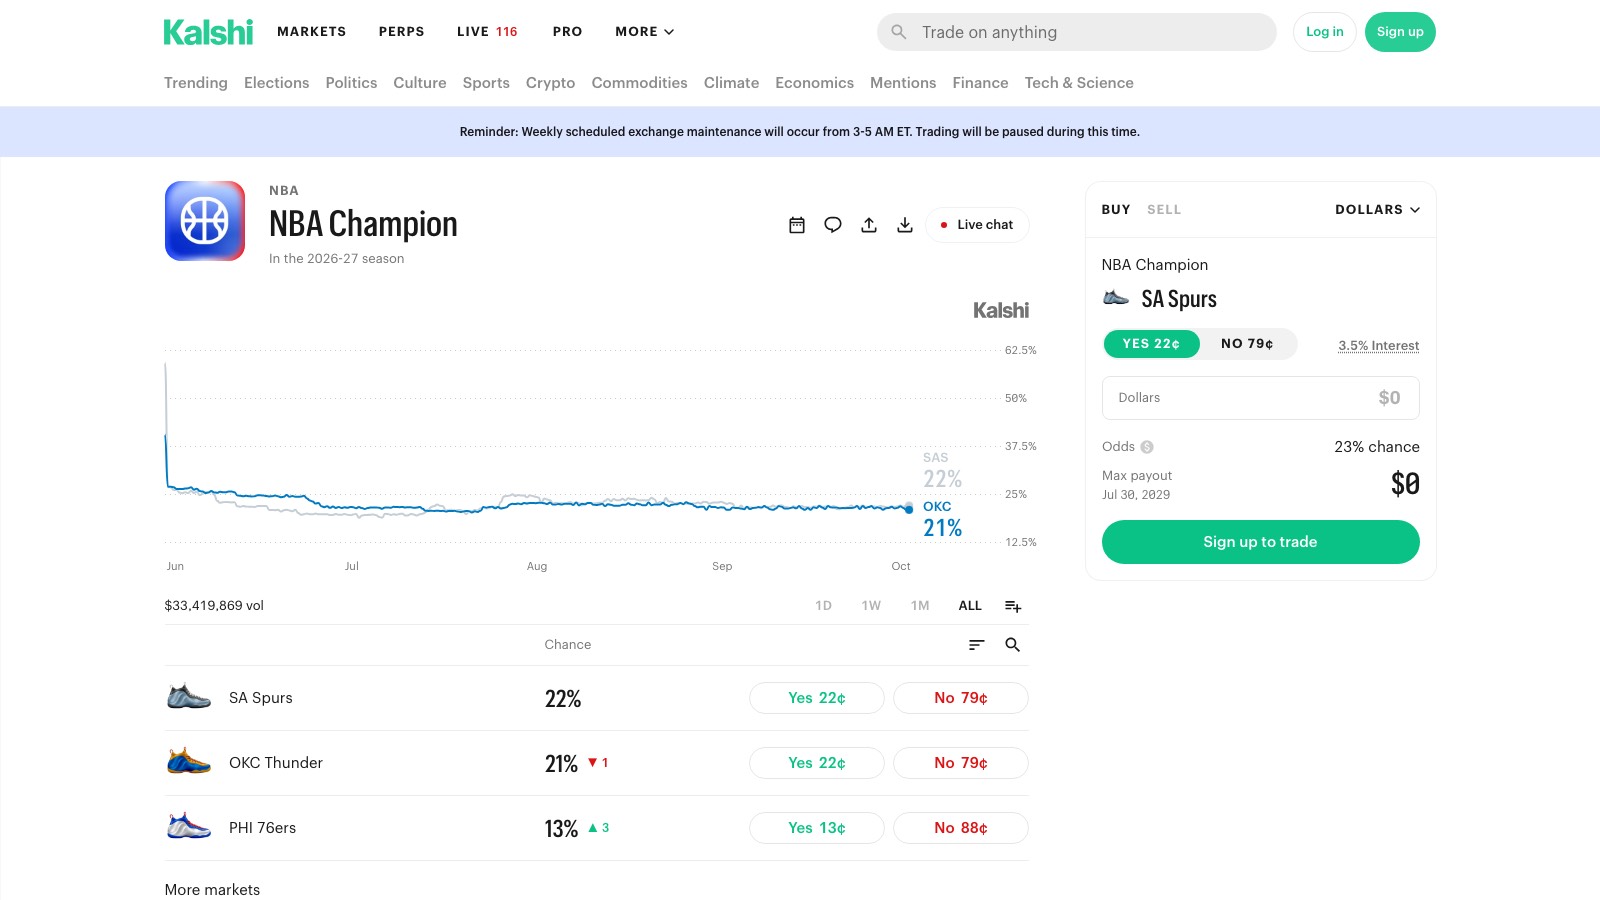This screenshot has width=1600, height=900.
Task: Click the PHI 76ers shoe icon
Action: 189,827
